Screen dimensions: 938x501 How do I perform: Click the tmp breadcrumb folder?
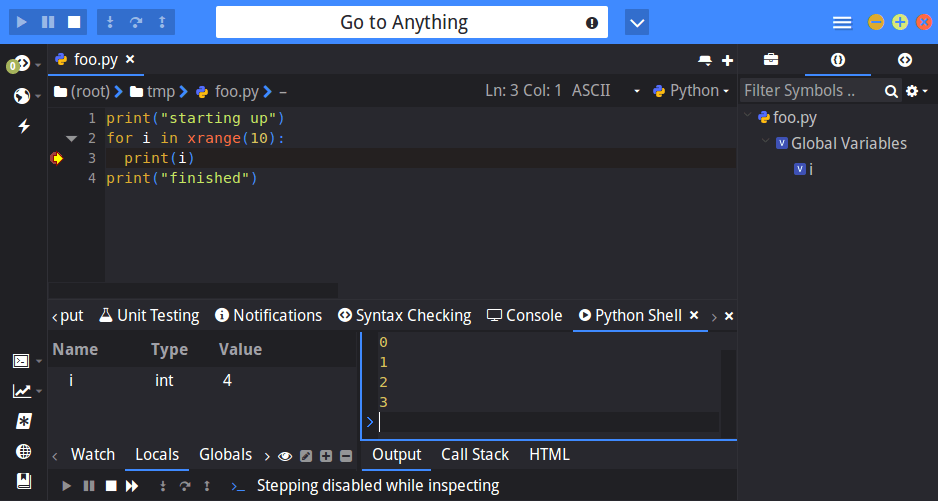click(153, 92)
